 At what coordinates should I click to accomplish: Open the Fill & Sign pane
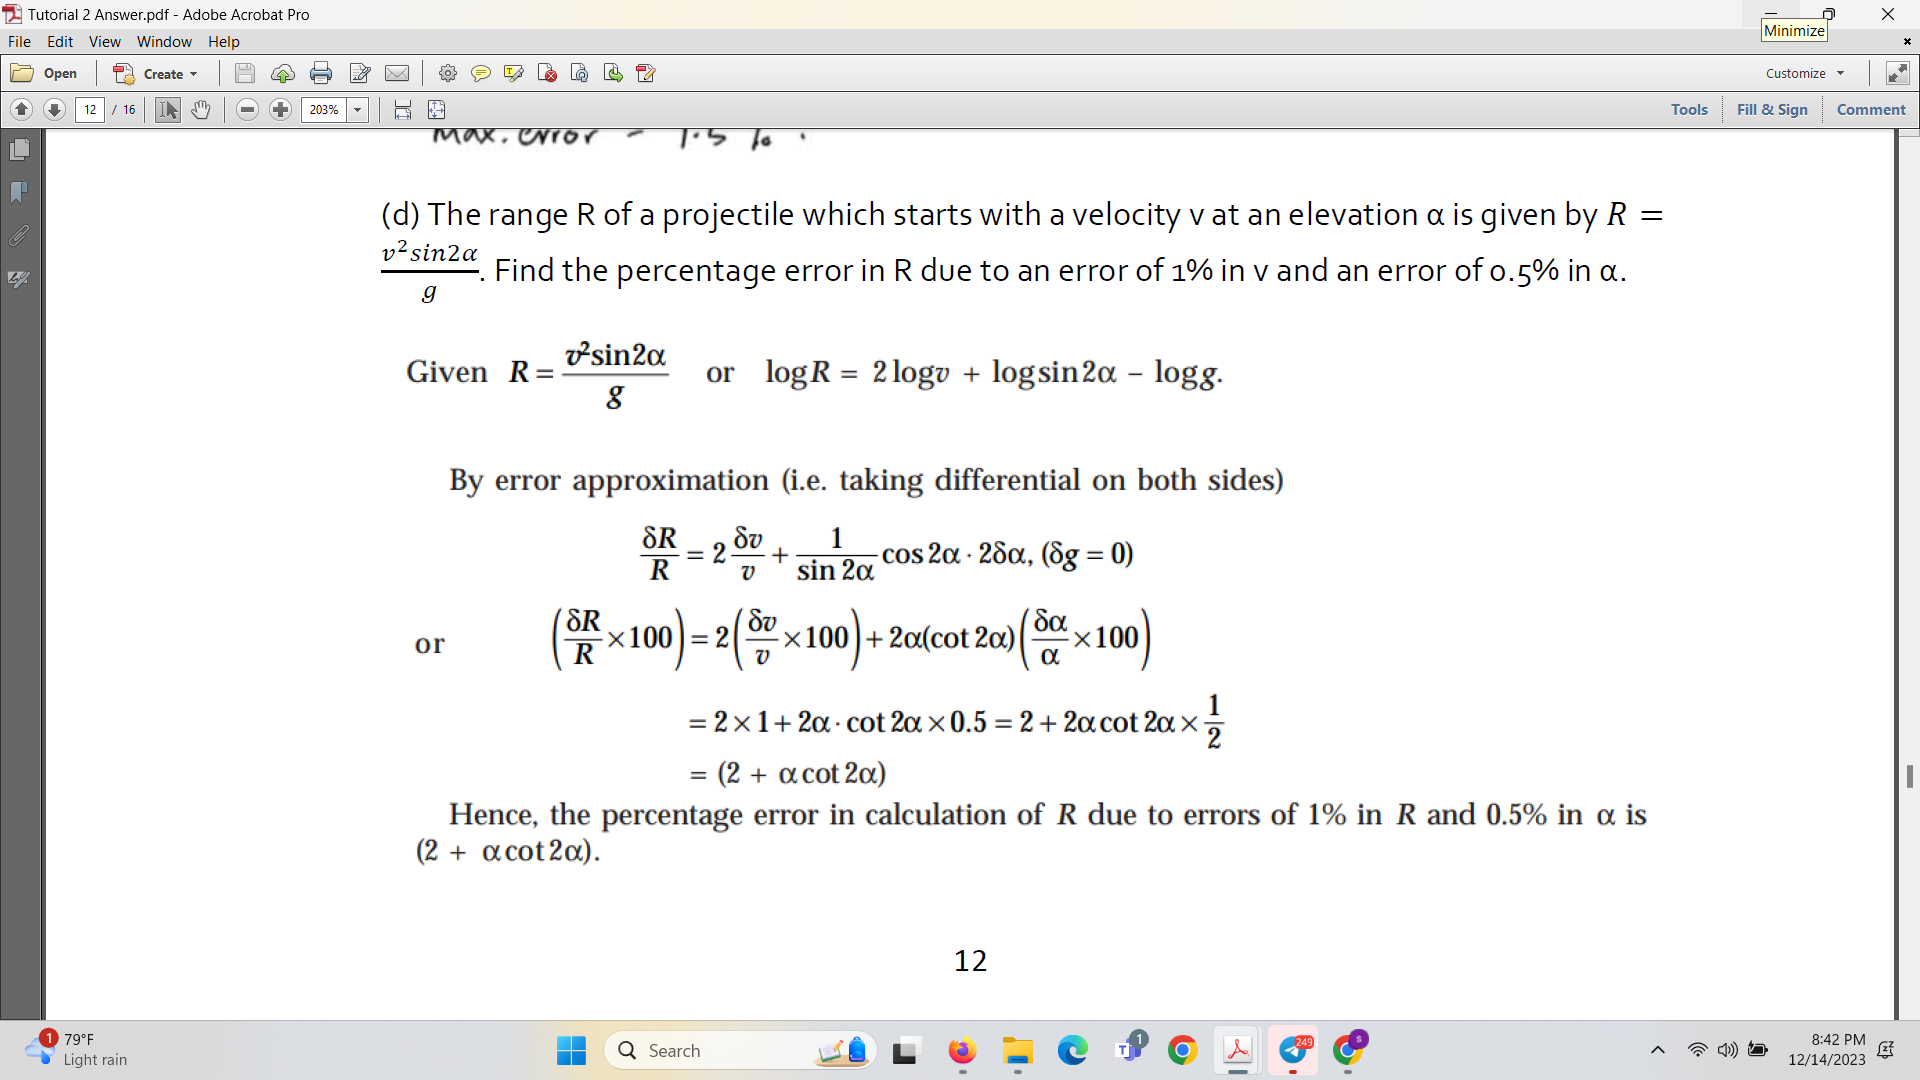click(1772, 110)
